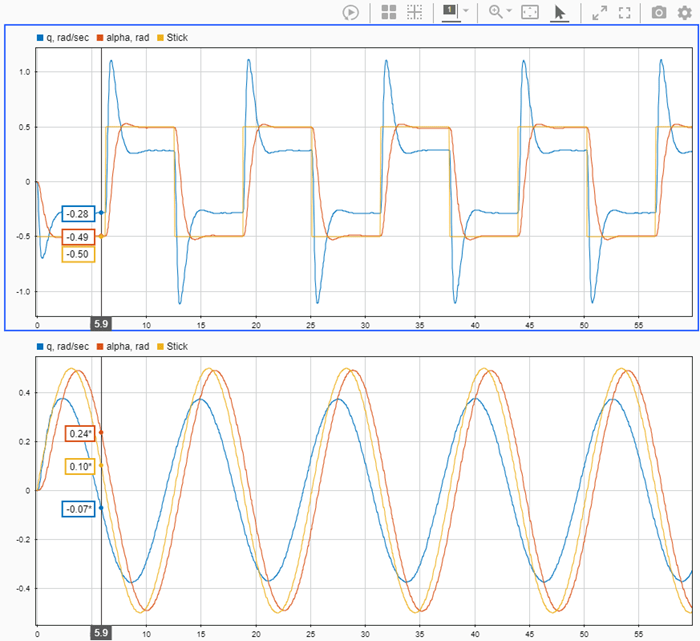700x641 pixels.
Task: Click the orange 0.24* data tip
Action: tap(80, 433)
